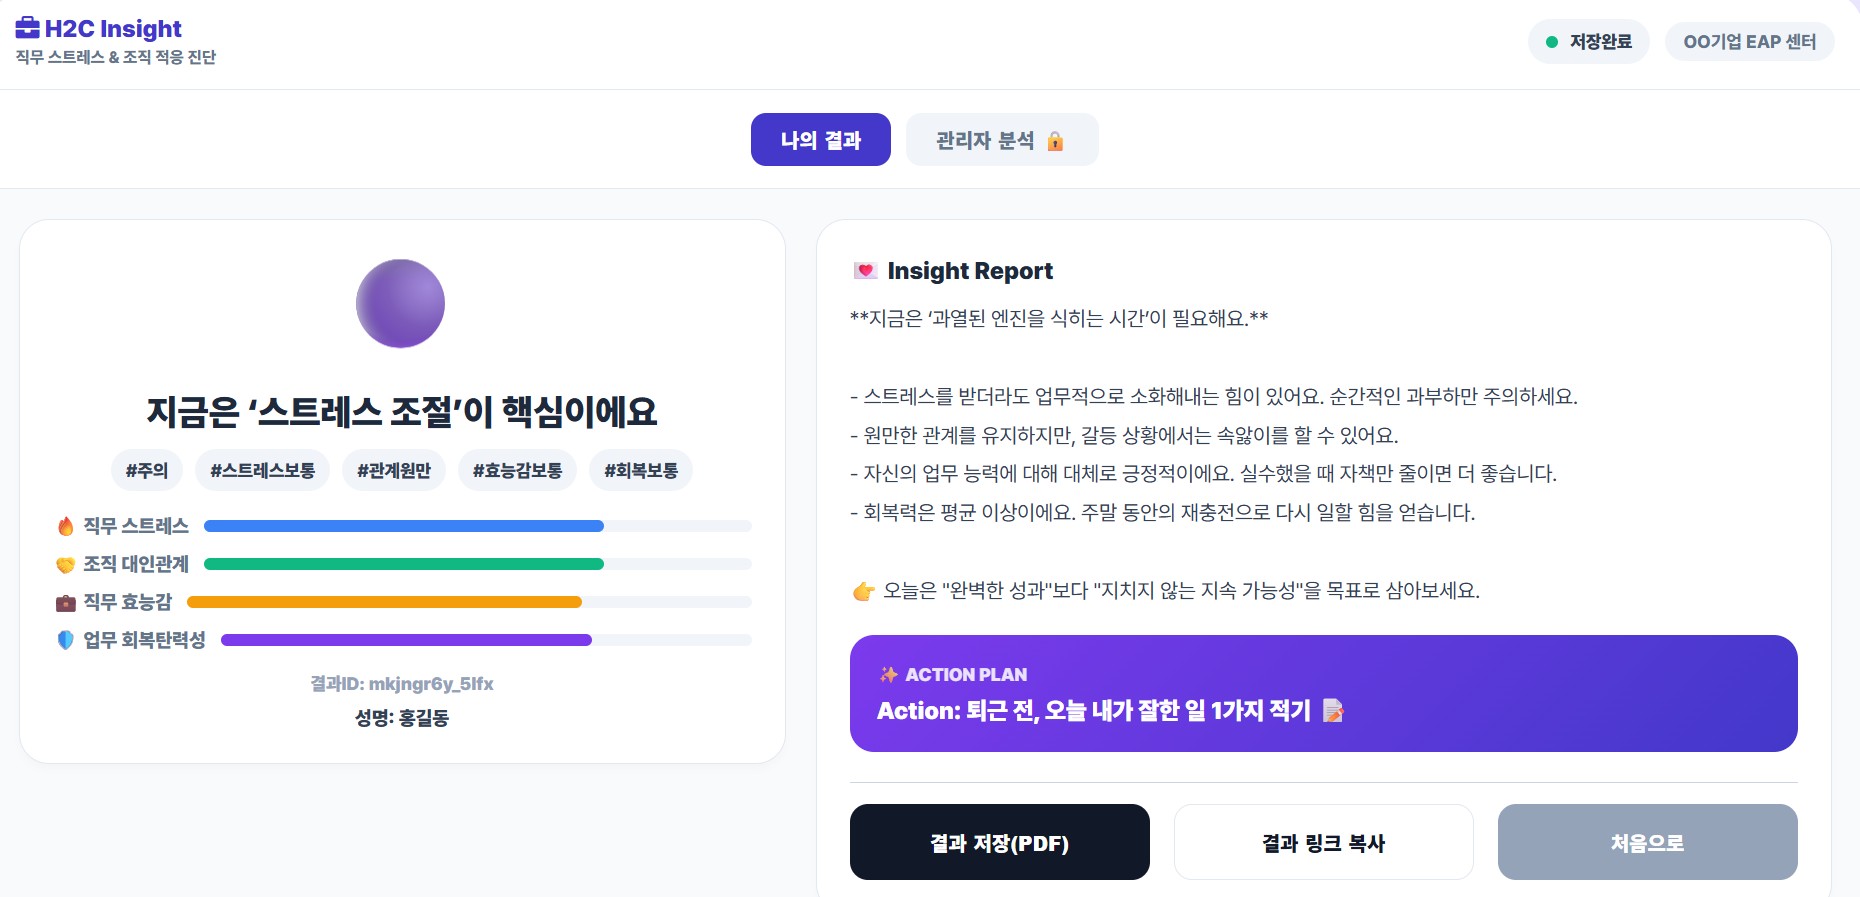This screenshot has height=897, width=1860.
Task: Click the 결과 링크 복사 button
Action: coord(1323,842)
